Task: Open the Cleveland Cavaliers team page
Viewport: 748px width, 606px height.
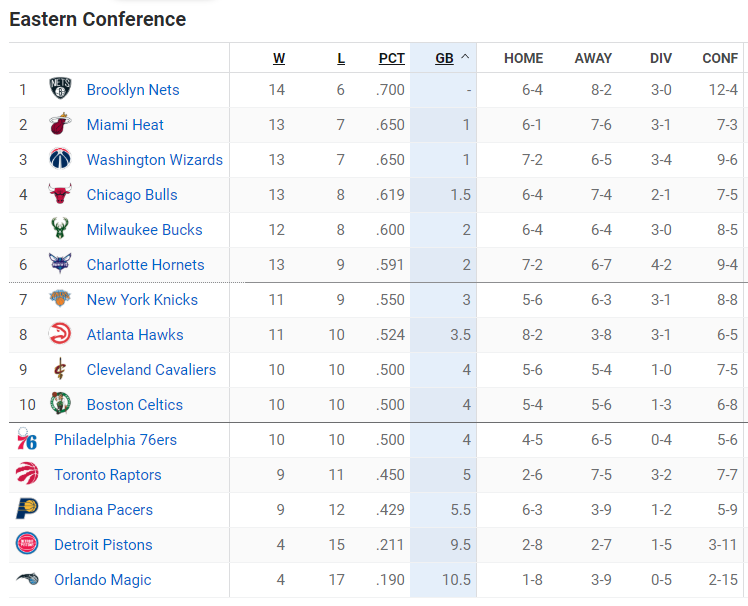Action: [x=151, y=370]
